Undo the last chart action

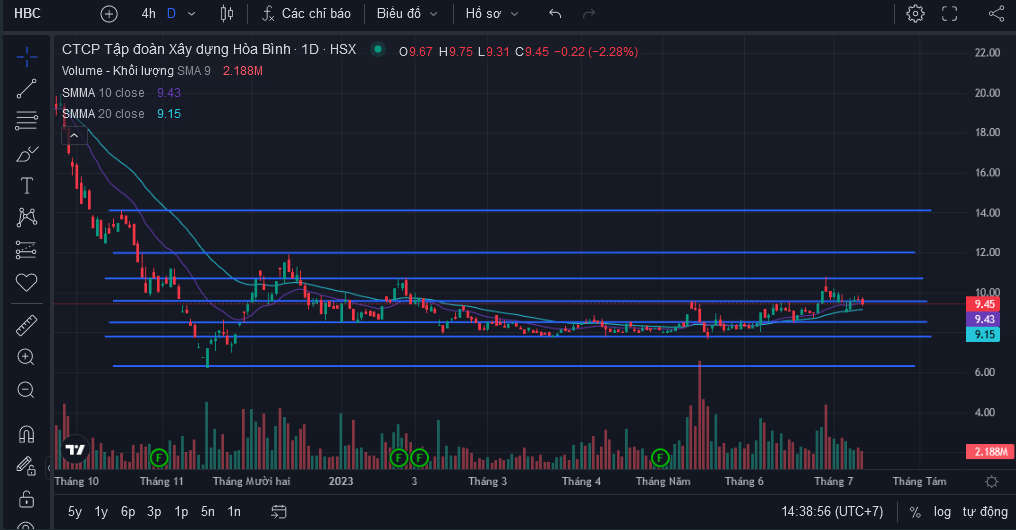point(555,14)
